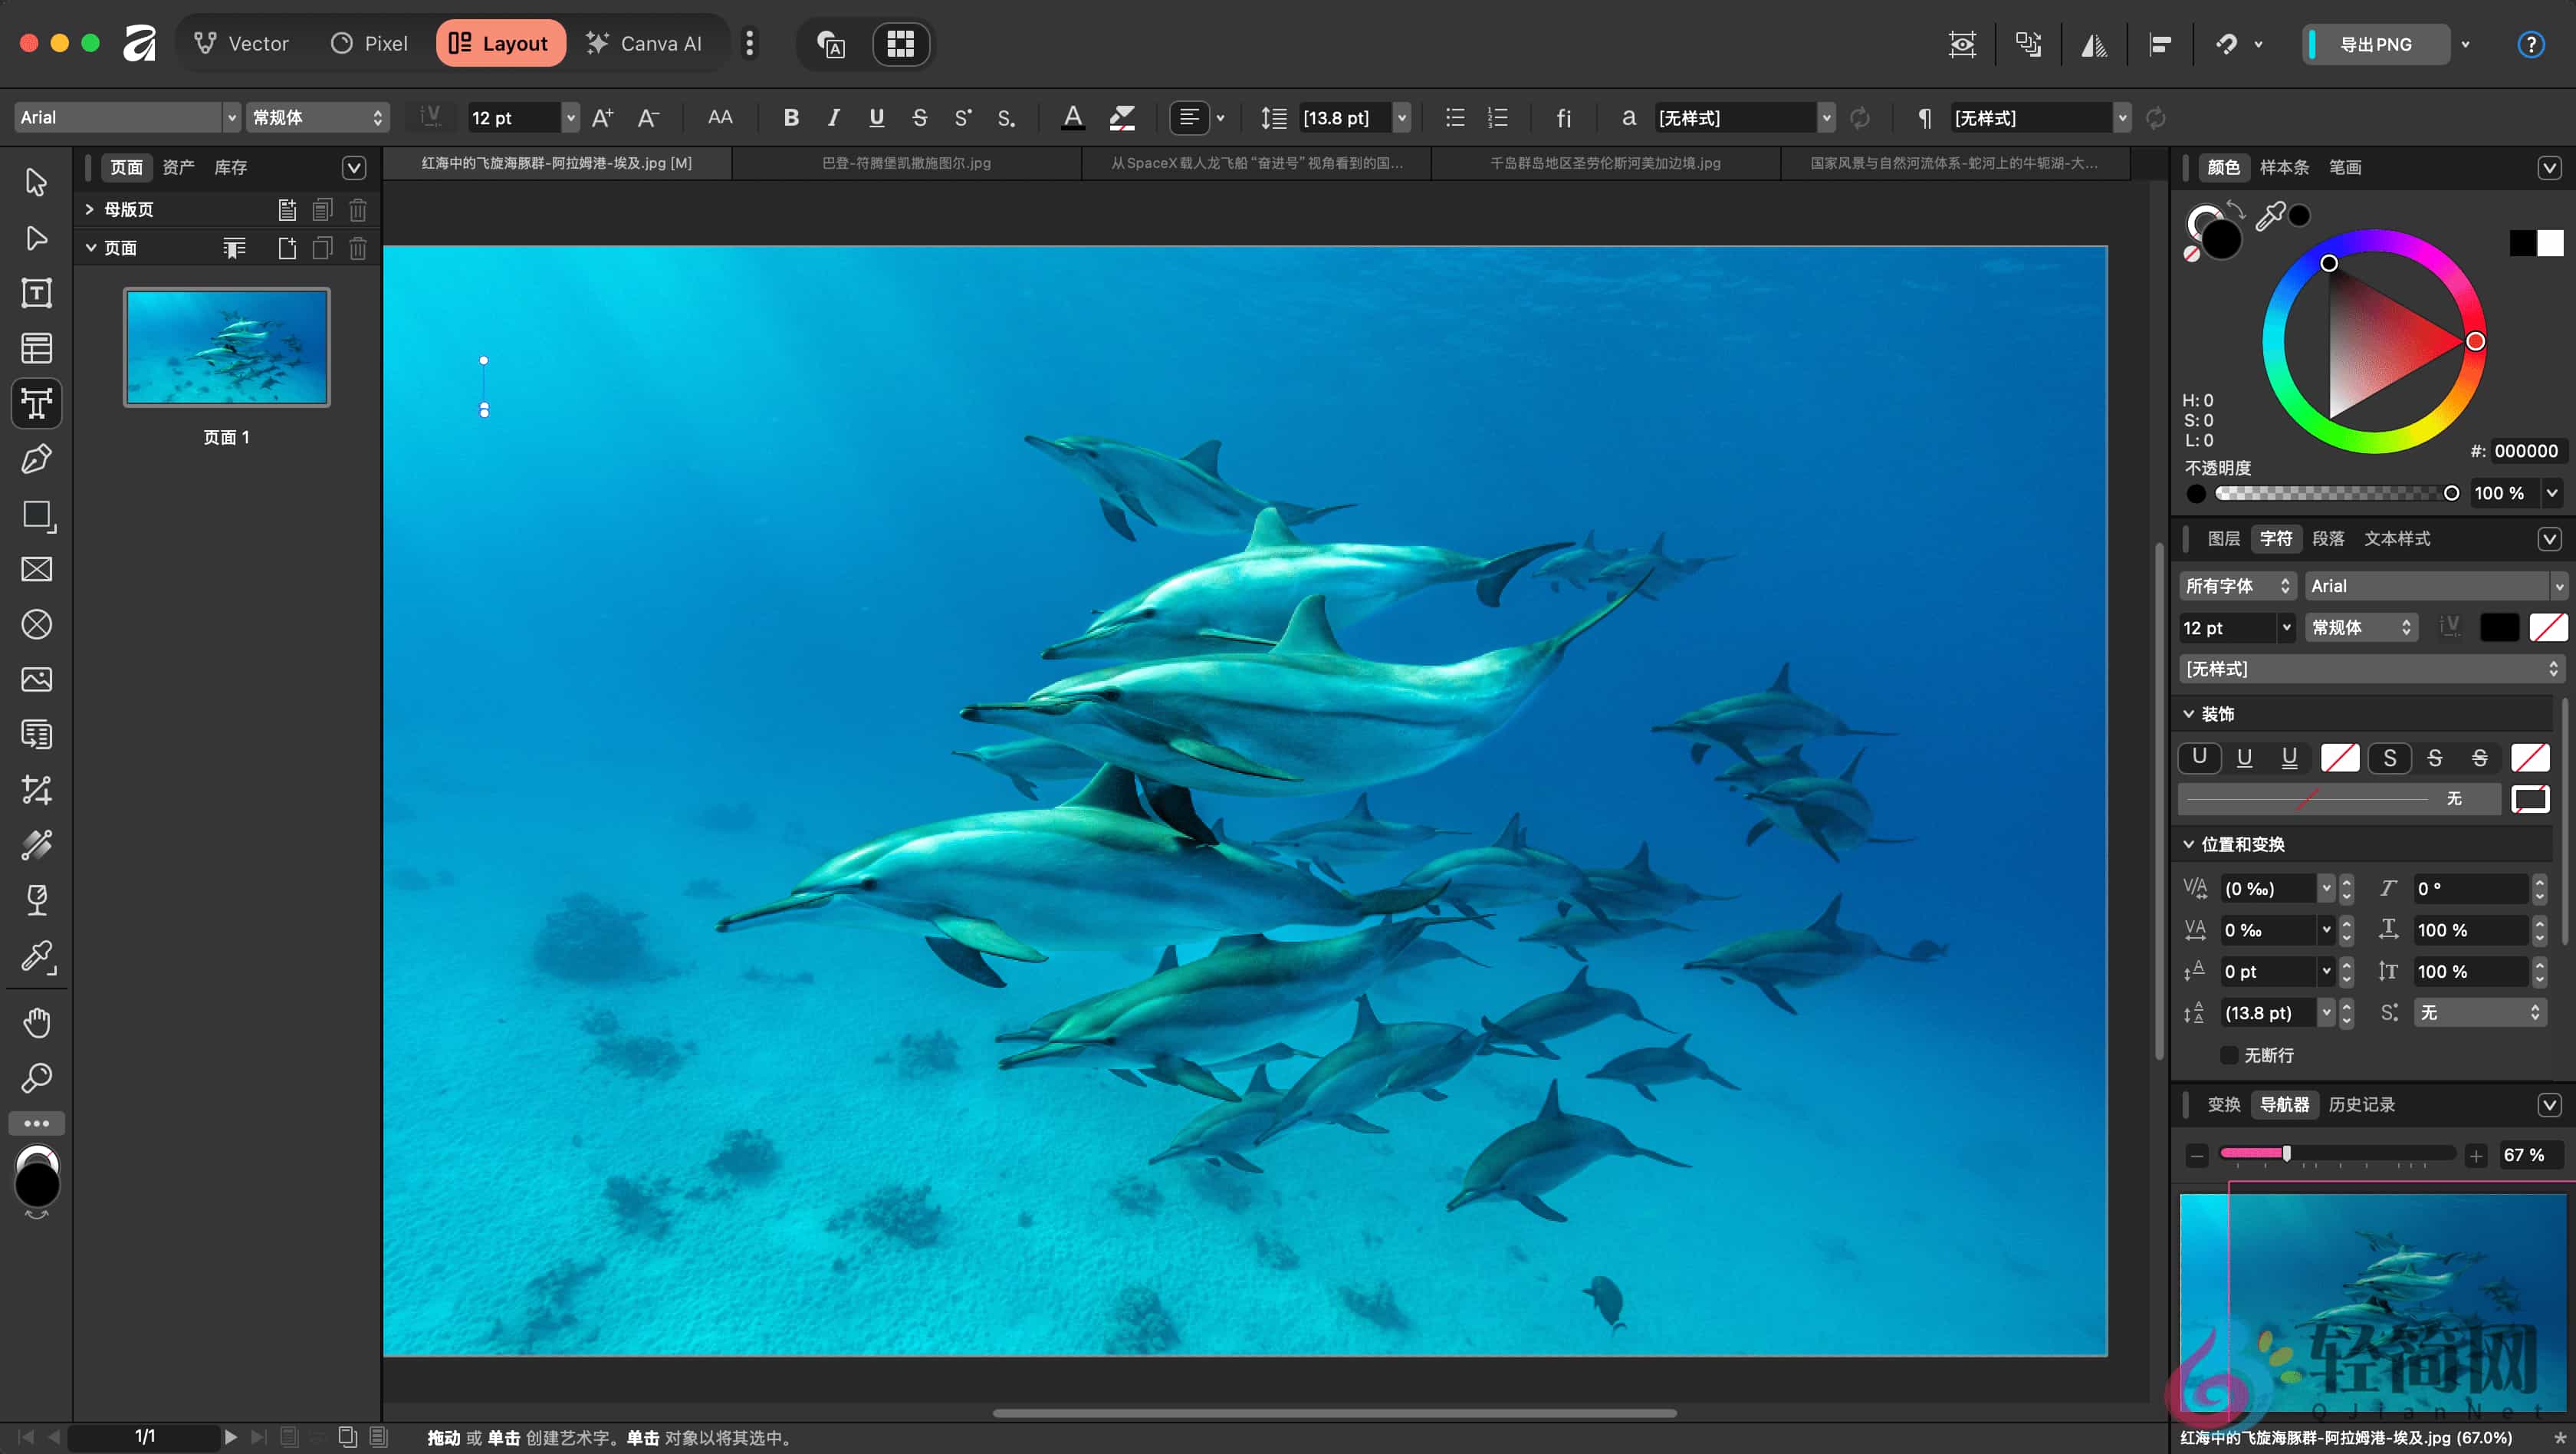Select the Zoom tool
Screen dimensions: 2576x1454
[x=36, y=1078]
